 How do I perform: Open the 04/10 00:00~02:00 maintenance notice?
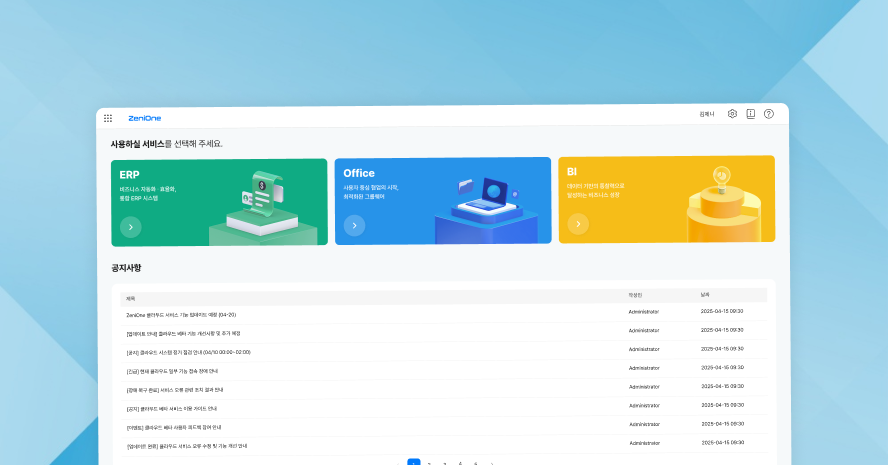pos(188,352)
